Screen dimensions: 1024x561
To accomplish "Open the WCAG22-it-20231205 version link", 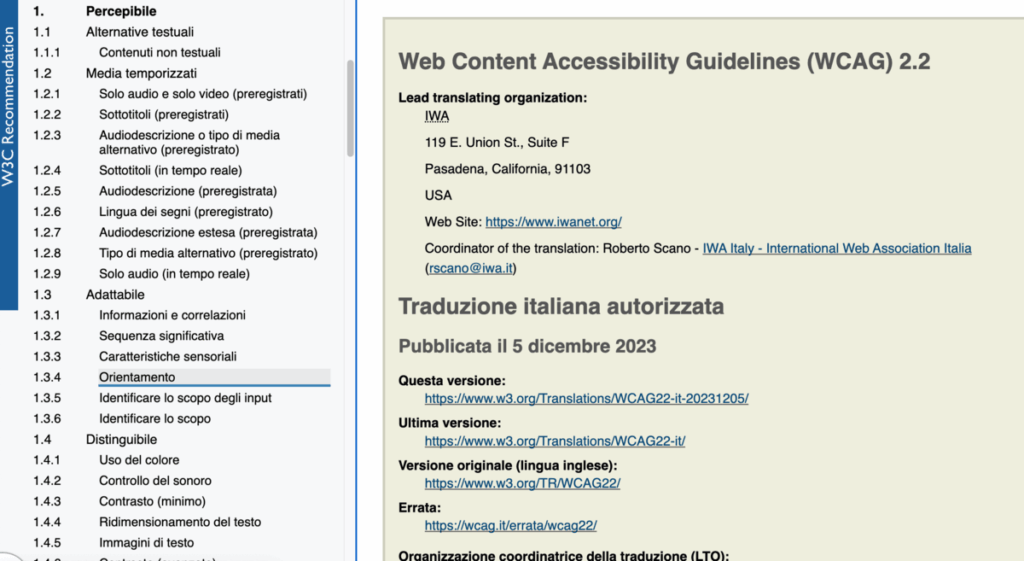I will (x=586, y=398).
